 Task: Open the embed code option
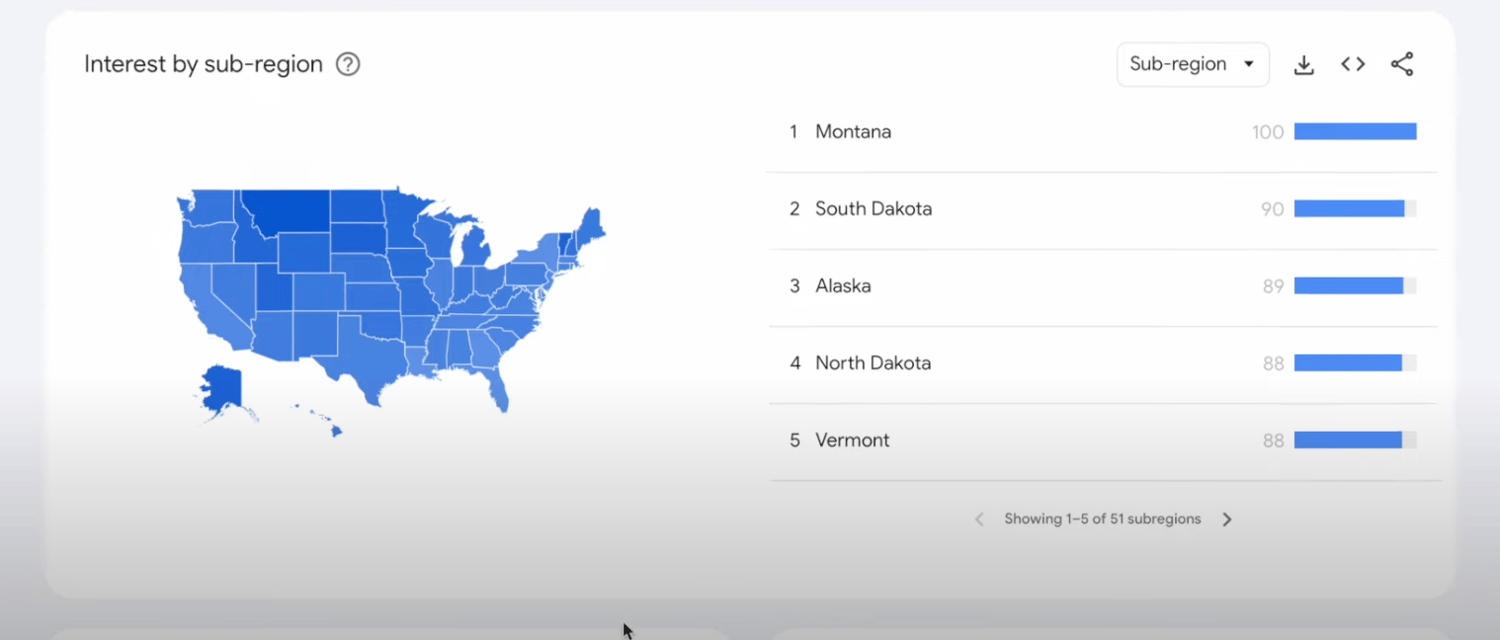point(1352,63)
